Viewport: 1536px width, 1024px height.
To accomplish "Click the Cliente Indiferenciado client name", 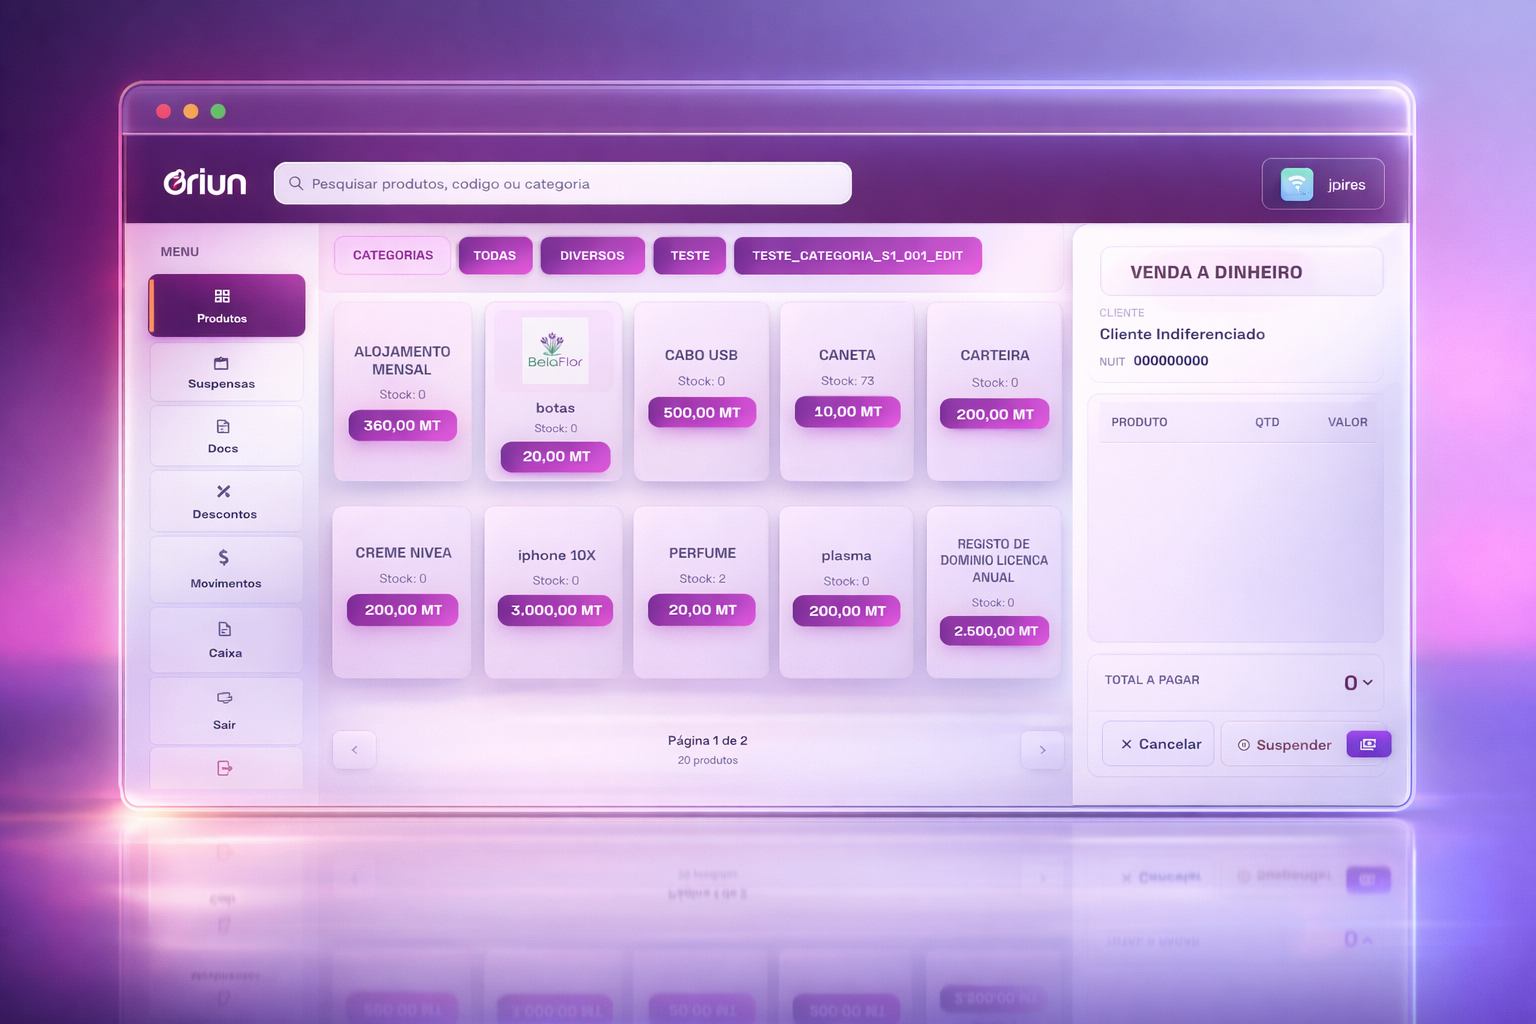I will pos(1182,334).
